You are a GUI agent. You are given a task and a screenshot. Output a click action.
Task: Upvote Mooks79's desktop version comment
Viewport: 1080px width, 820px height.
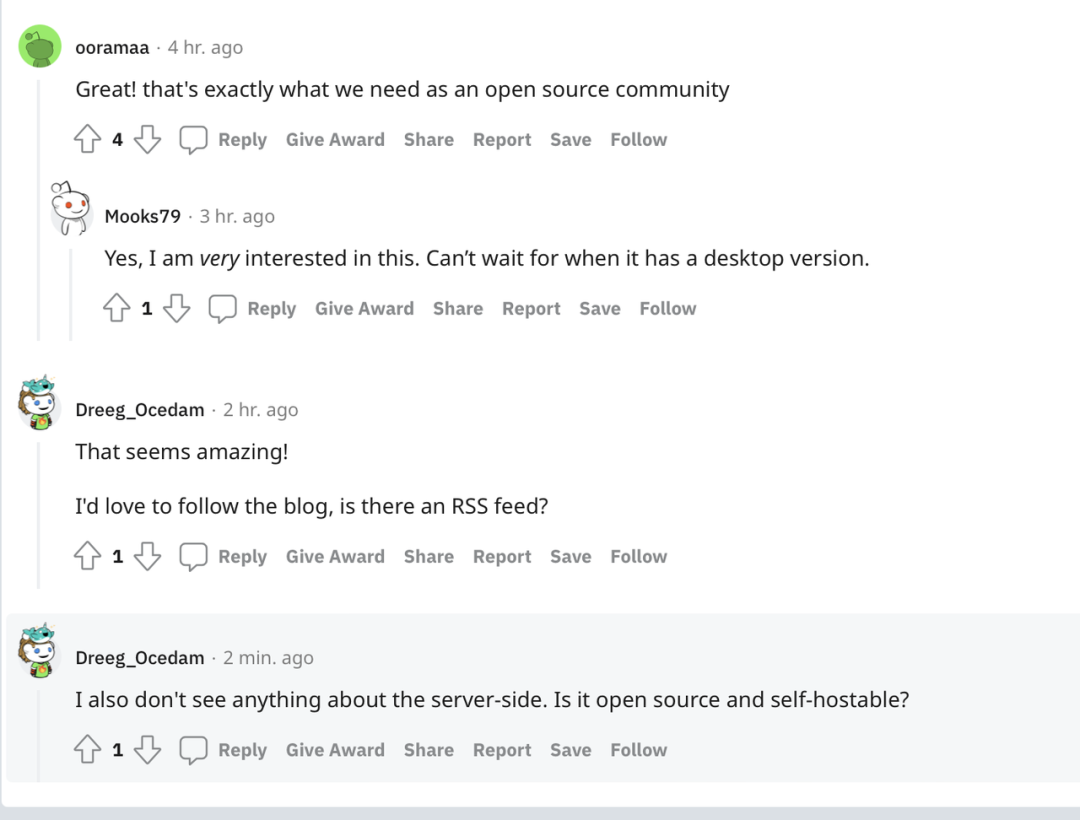coord(117,309)
